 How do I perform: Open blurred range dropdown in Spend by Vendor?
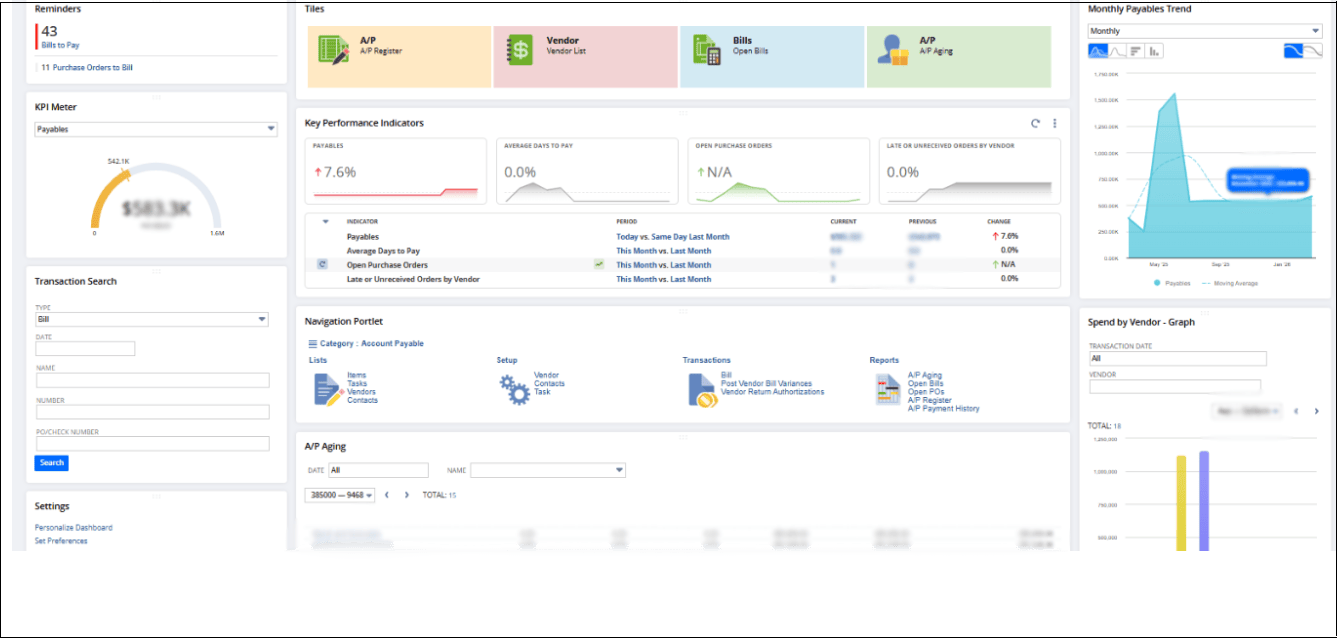click(1245, 411)
